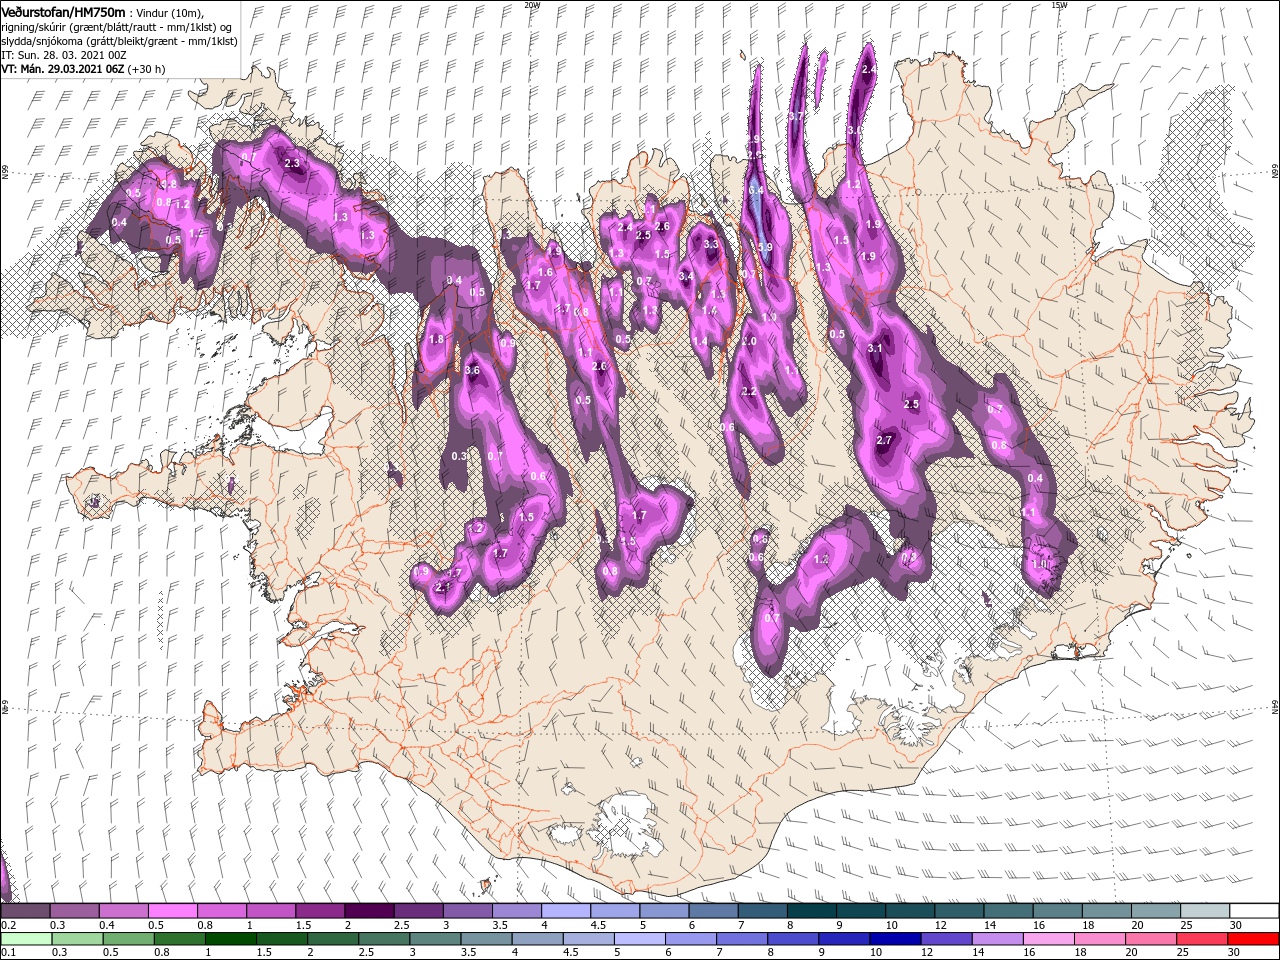Click the Veðurstofan/HM750m title text
This screenshot has width=1280, height=960.
tap(63, 11)
